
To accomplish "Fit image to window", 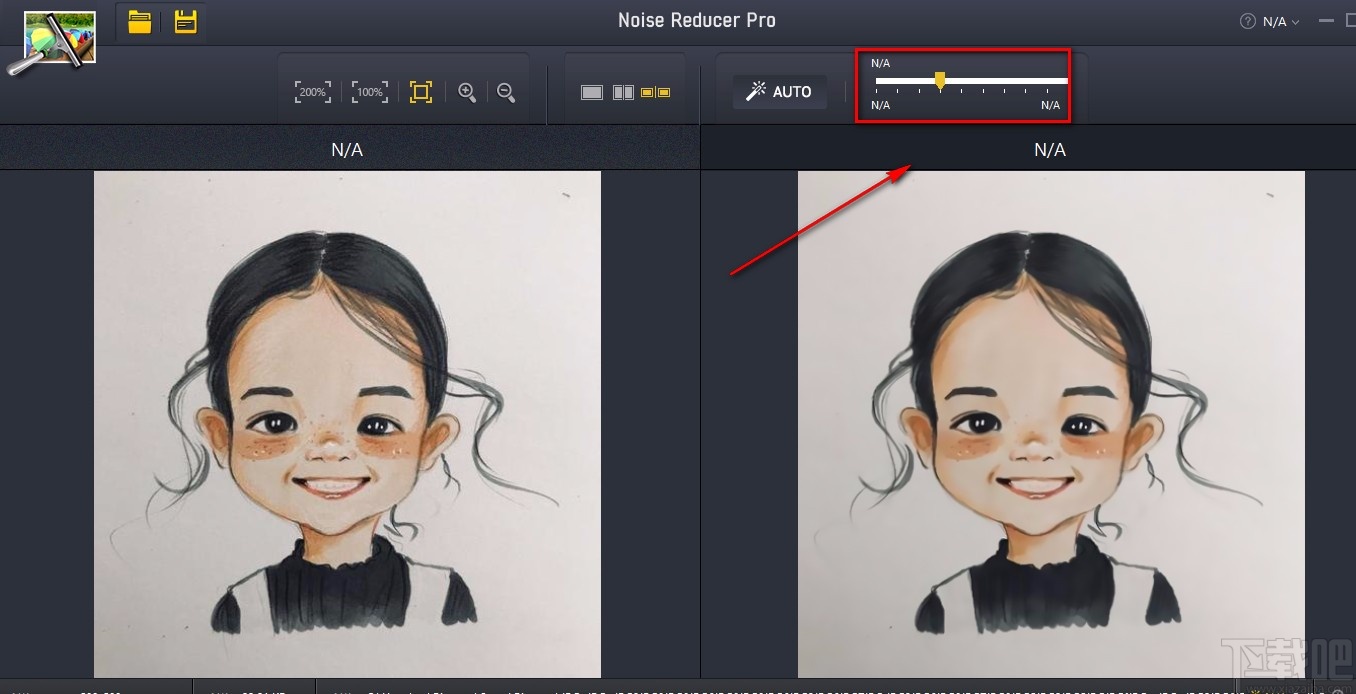I will [421, 92].
